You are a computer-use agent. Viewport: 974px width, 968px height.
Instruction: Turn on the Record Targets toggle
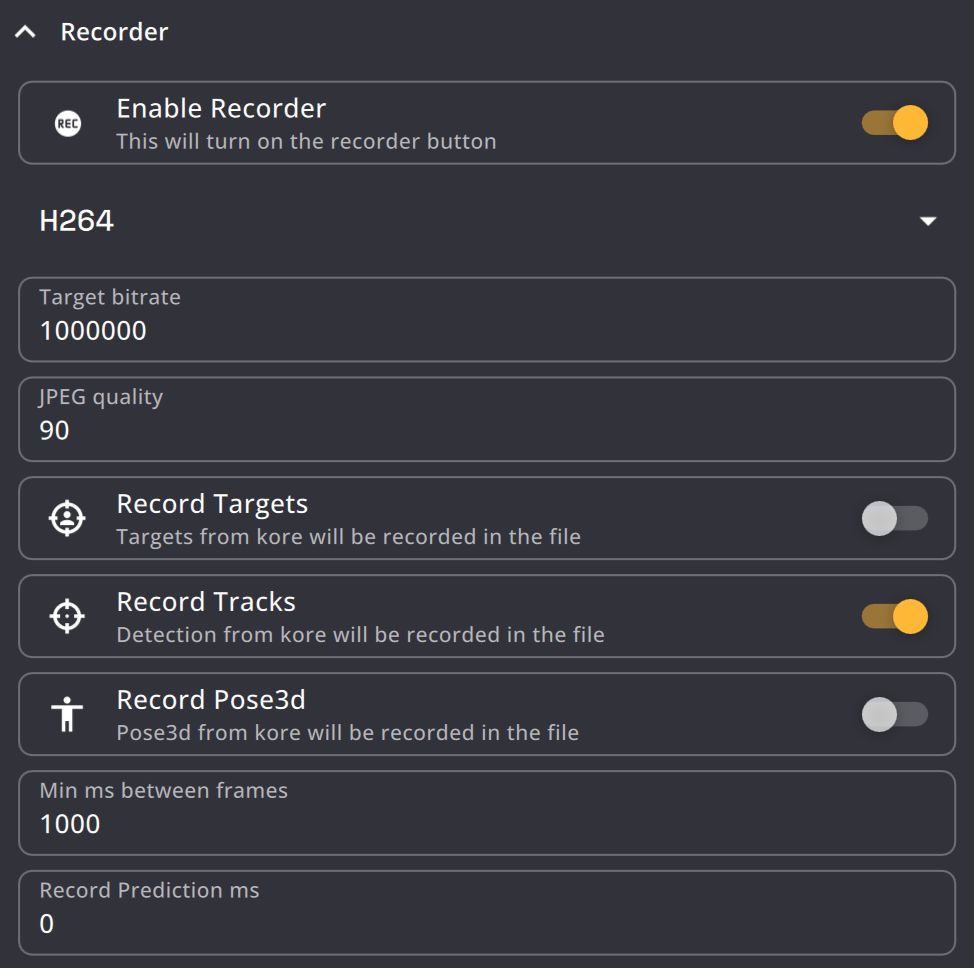[895, 518]
